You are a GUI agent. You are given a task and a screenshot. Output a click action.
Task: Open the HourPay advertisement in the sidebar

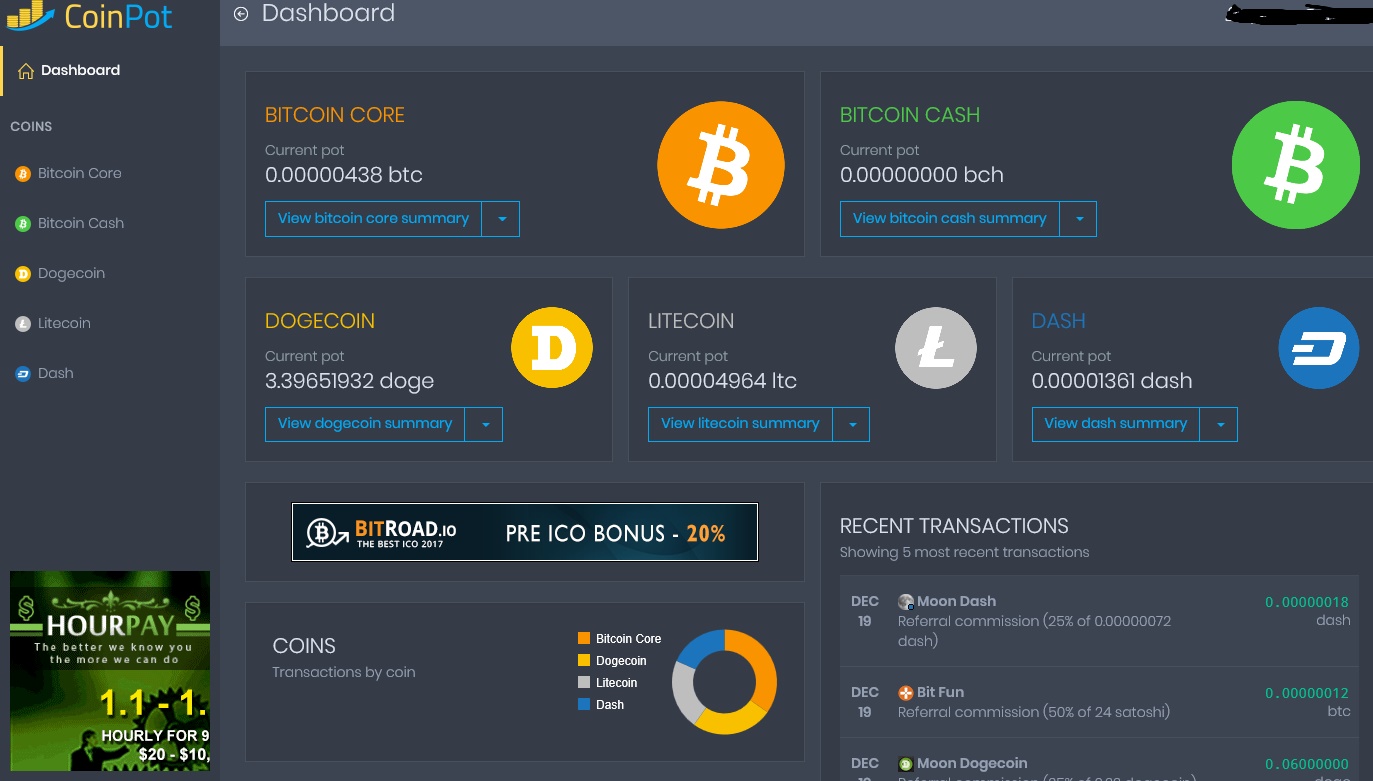[x=110, y=671]
